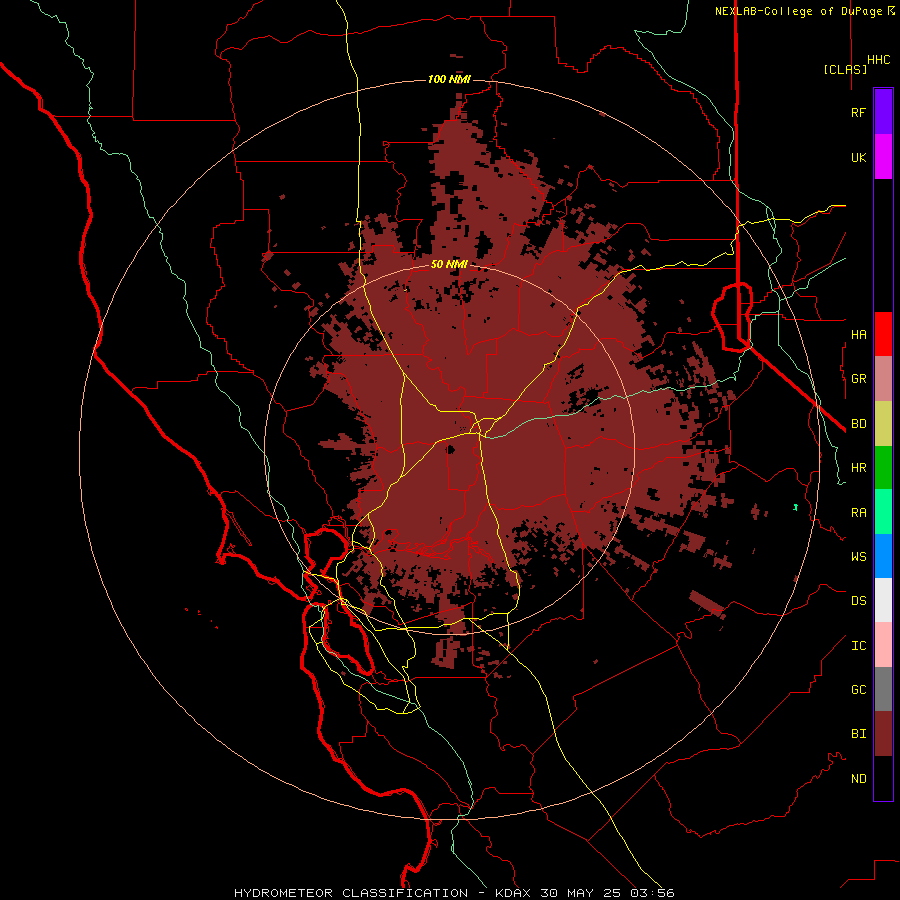The height and width of the screenshot is (900, 900).
Task: Click the DS white legend swatch
Action: point(883,600)
